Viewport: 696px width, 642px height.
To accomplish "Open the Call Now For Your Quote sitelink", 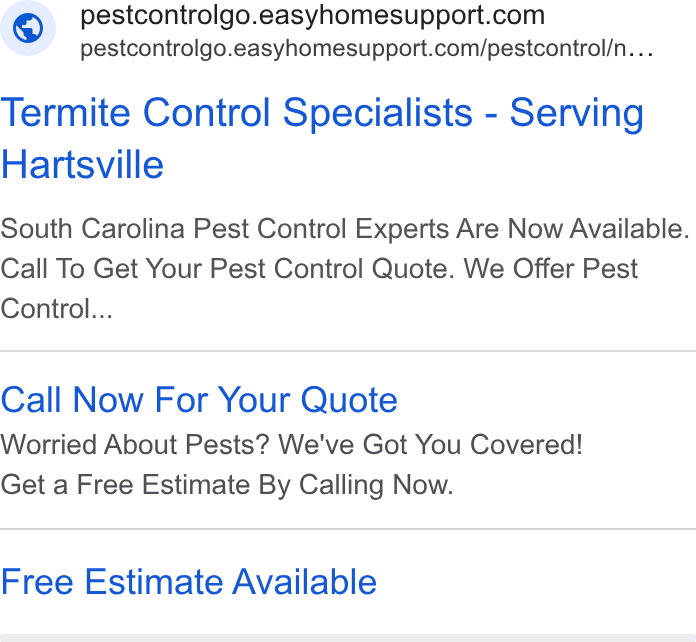I will pyautogui.click(x=199, y=400).
